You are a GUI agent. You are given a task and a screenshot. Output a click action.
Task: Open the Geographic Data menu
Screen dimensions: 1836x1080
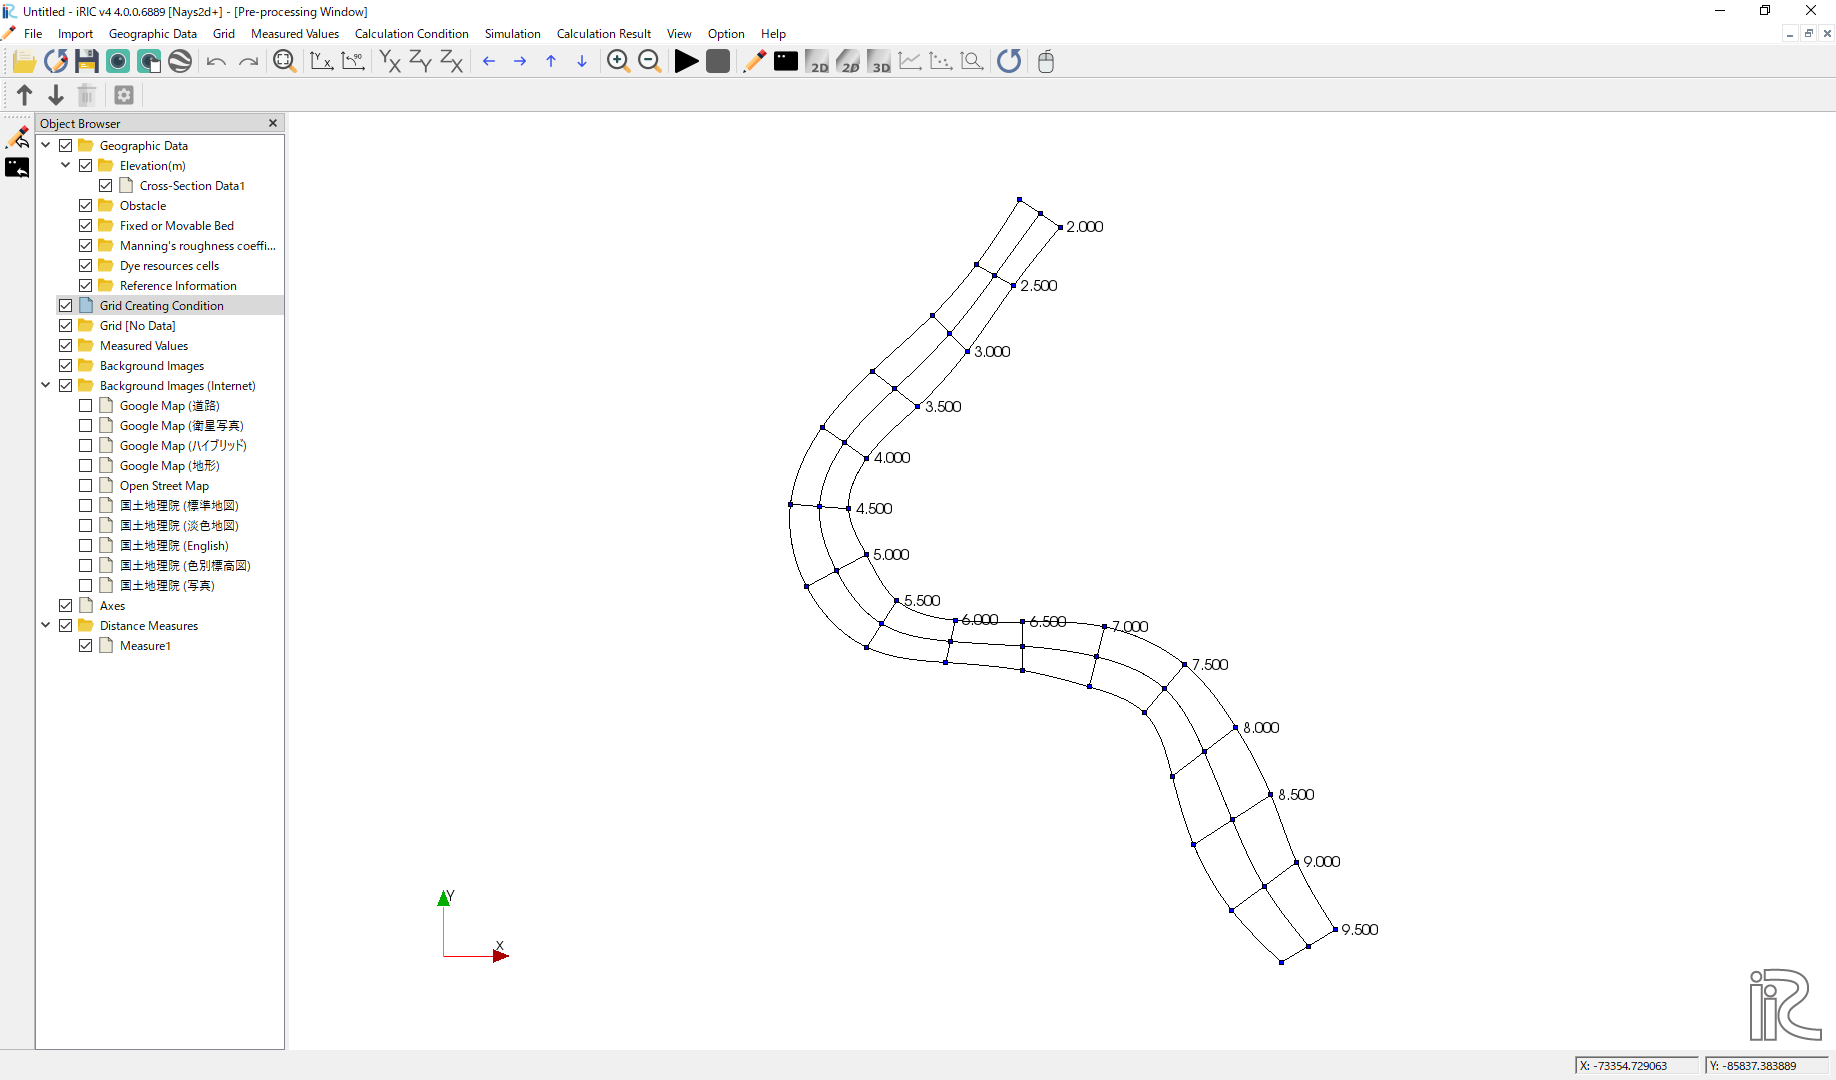153,34
